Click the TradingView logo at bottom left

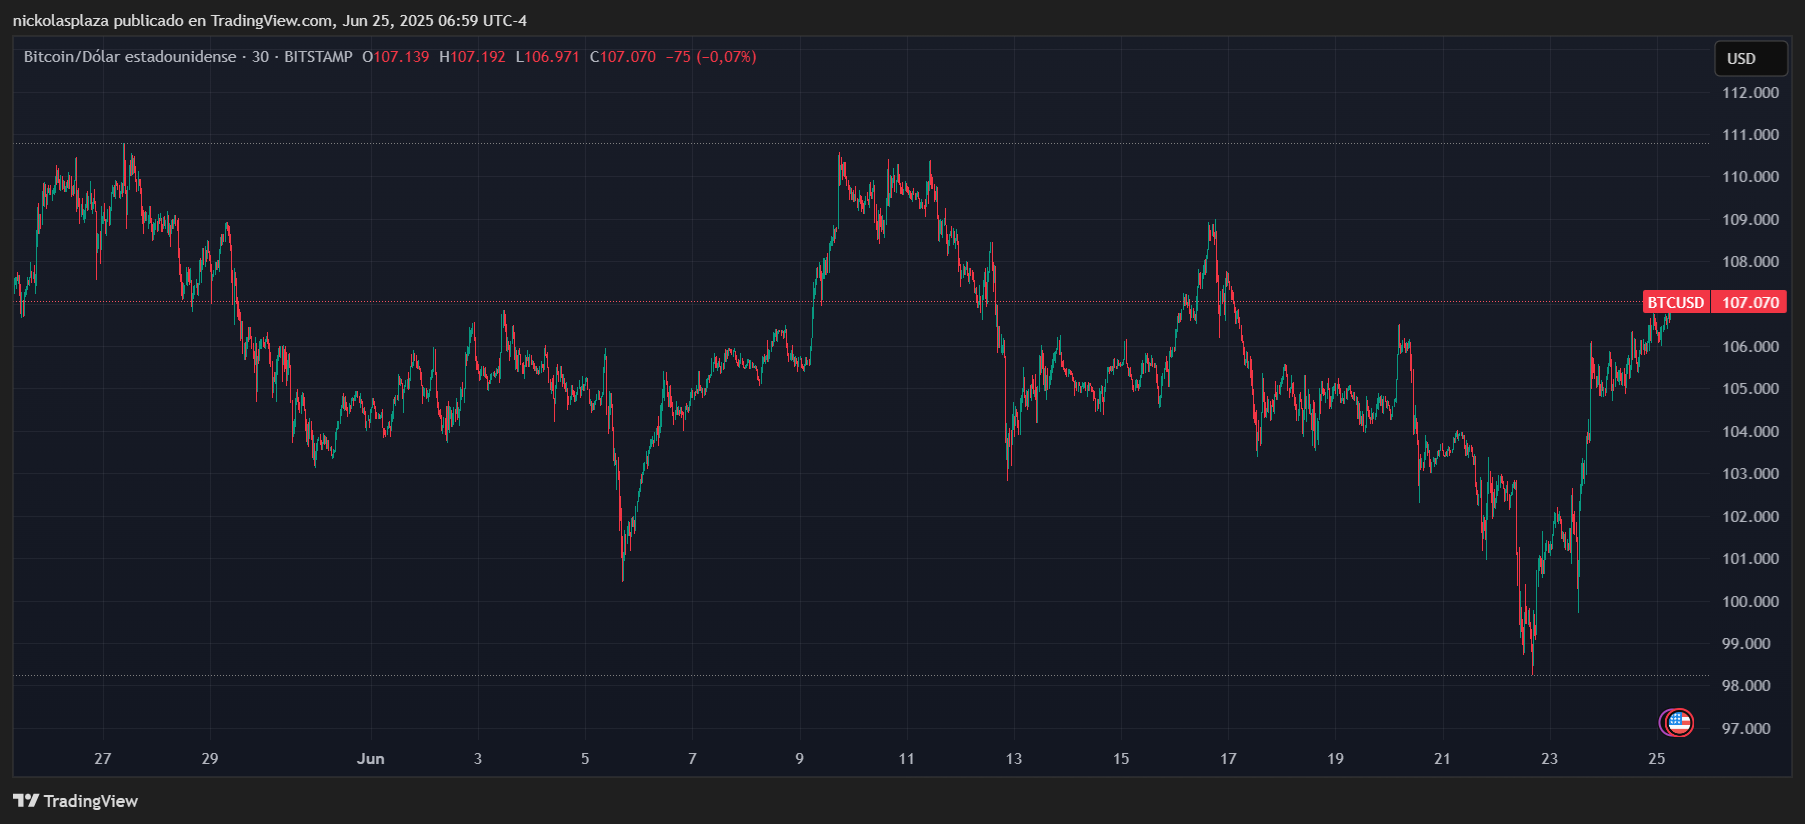(x=76, y=801)
